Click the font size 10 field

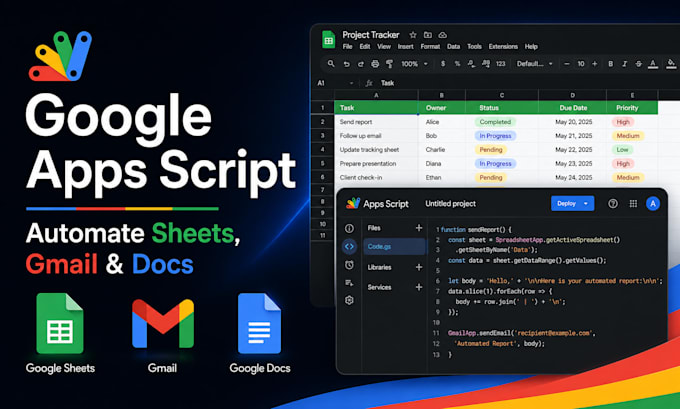coord(581,64)
